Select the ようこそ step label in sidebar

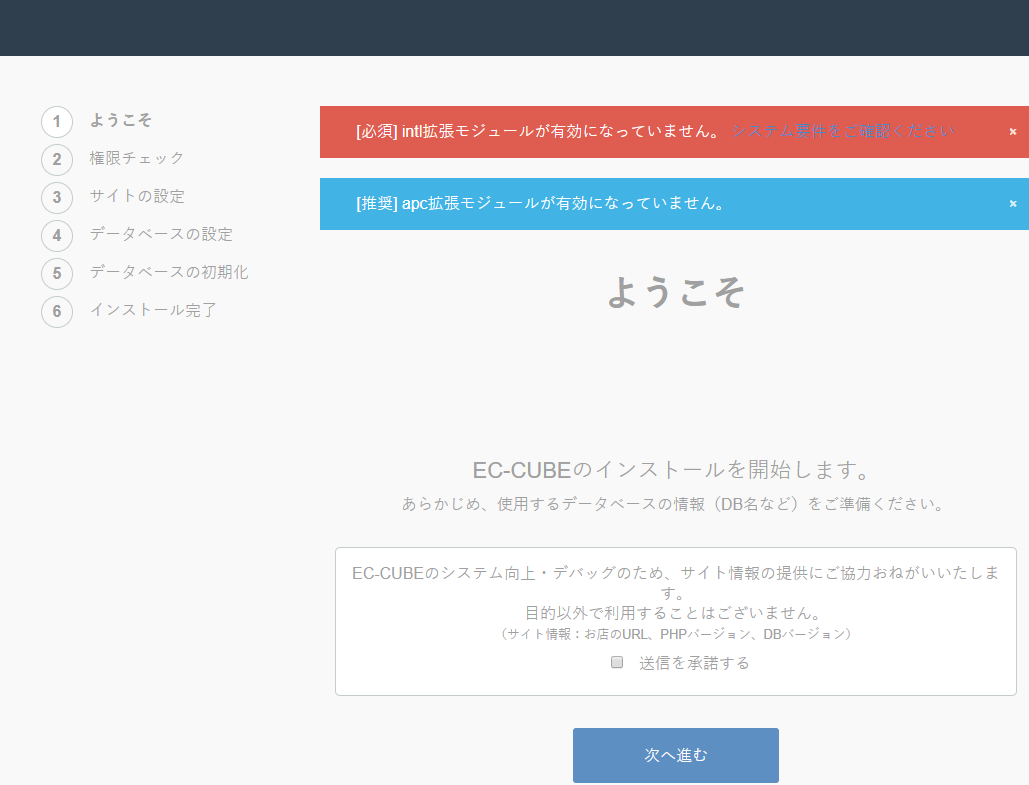click(121, 120)
